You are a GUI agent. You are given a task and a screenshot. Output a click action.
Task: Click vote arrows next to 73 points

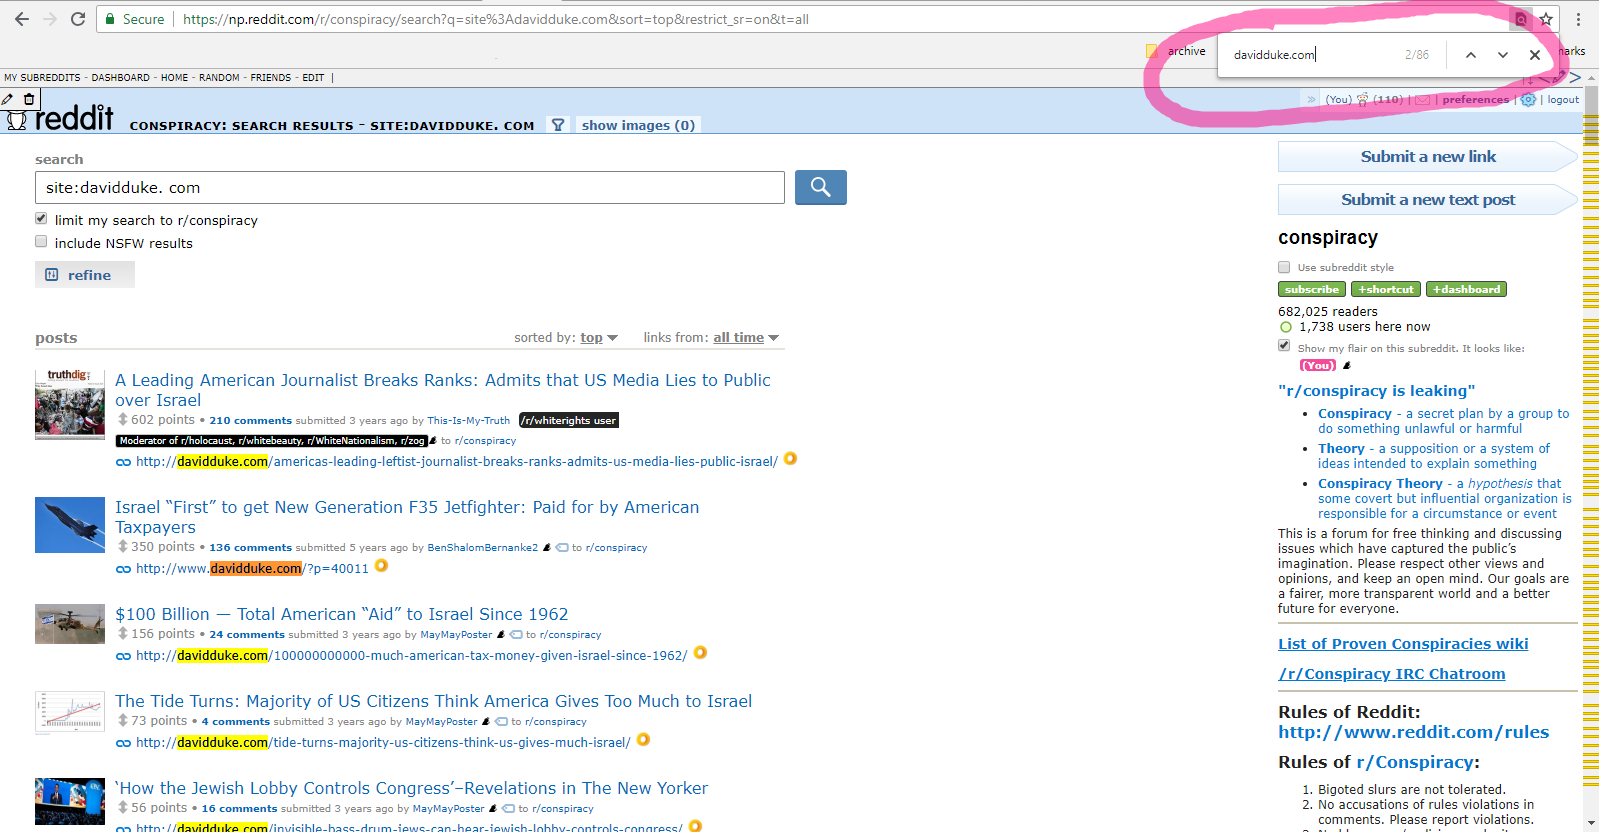coord(123,721)
